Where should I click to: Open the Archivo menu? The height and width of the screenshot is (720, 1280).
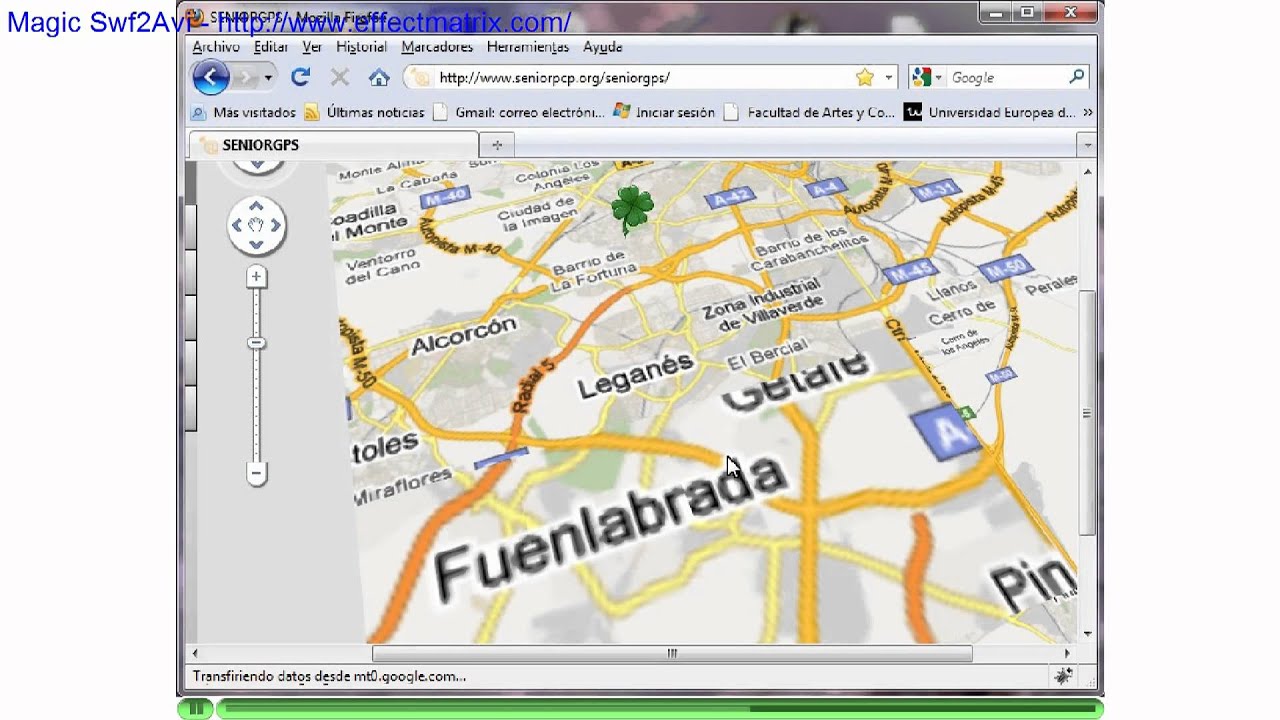click(216, 47)
